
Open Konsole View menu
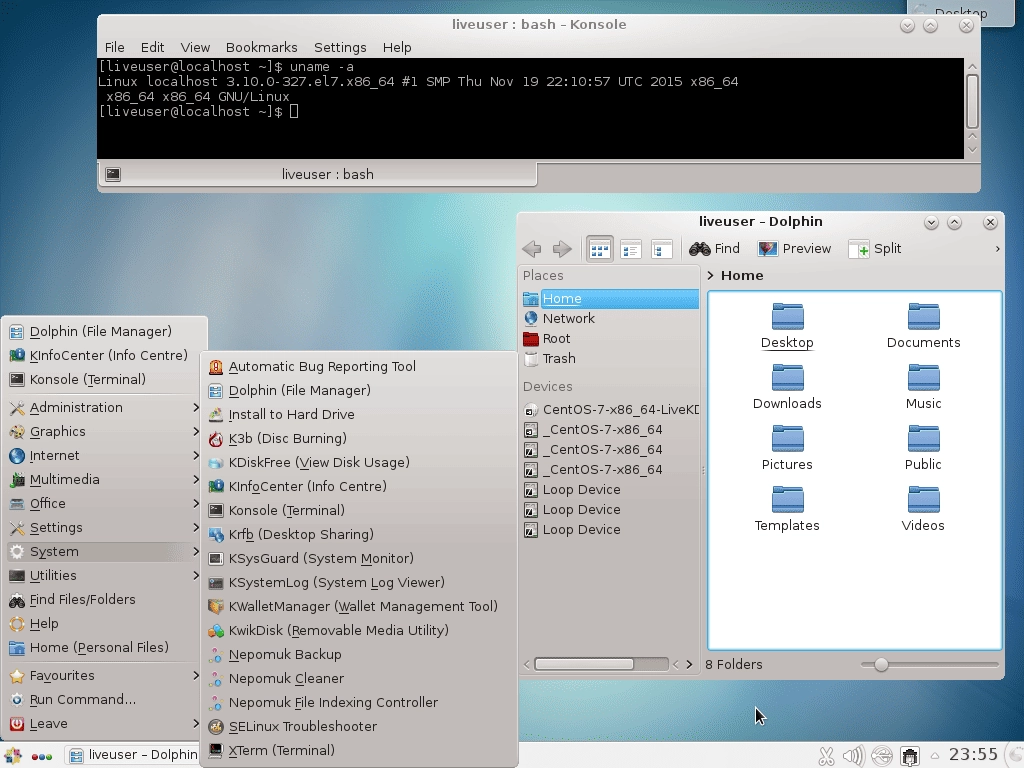click(195, 48)
